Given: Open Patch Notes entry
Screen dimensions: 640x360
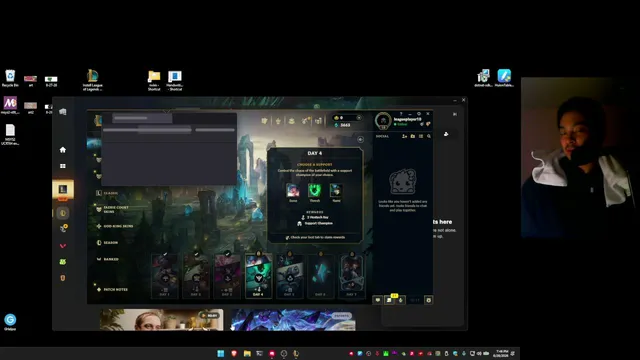Looking at the screenshot, I should [x=112, y=289].
